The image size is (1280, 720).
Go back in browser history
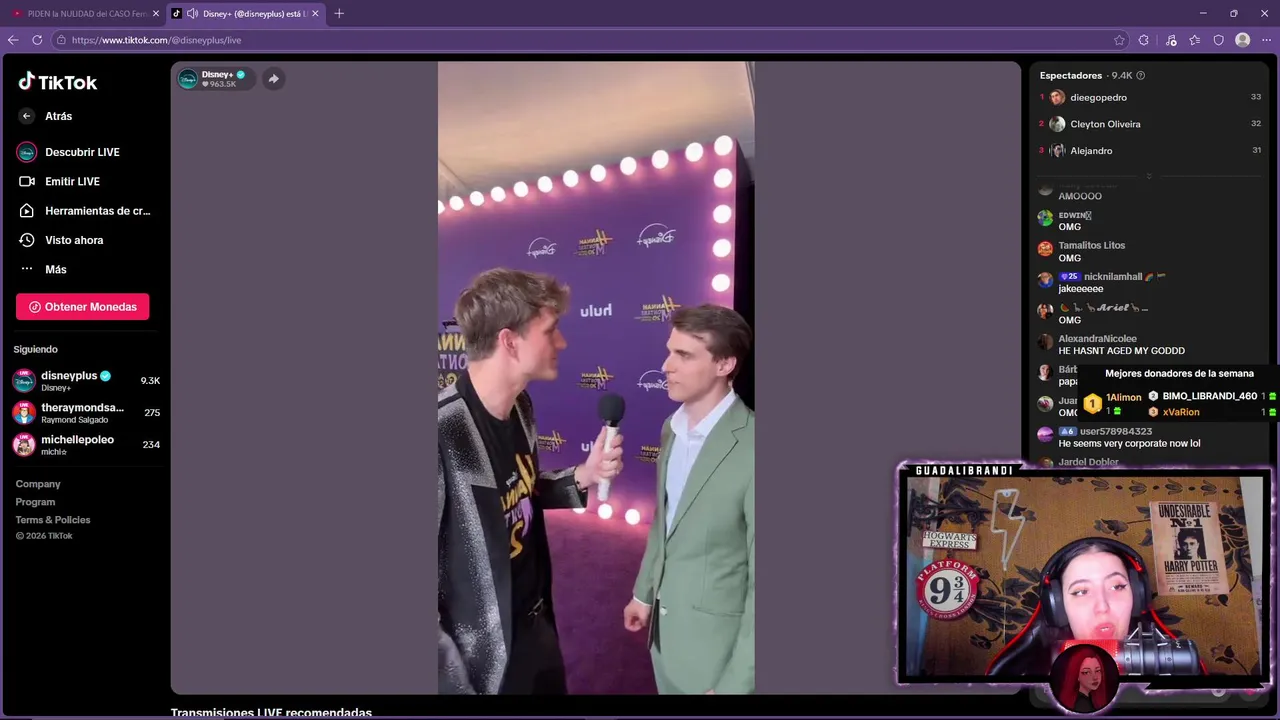[x=13, y=40]
